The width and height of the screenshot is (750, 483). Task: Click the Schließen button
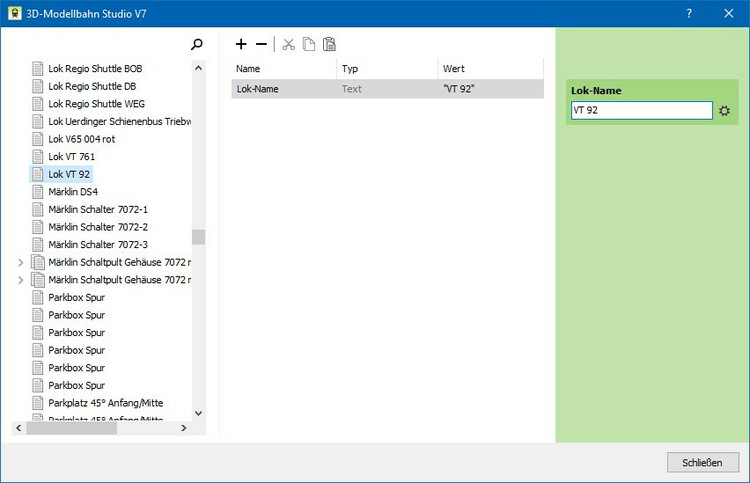[702, 462]
